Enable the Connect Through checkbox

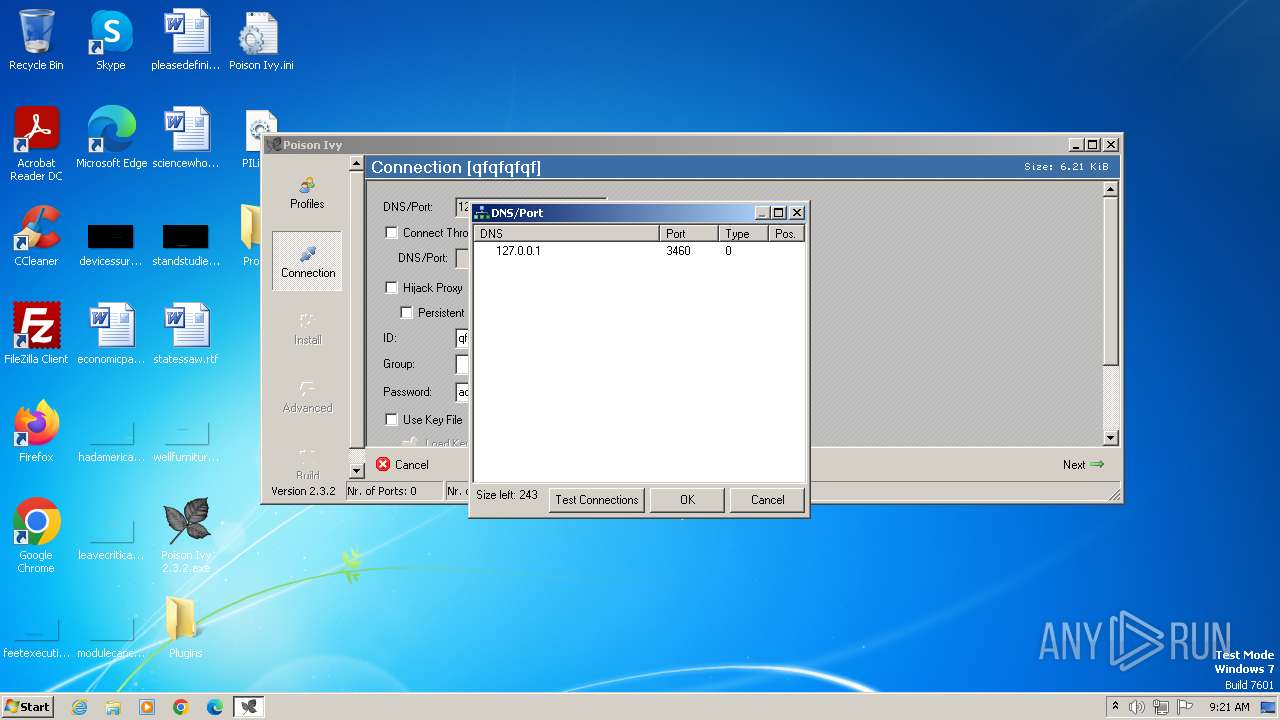[x=392, y=233]
